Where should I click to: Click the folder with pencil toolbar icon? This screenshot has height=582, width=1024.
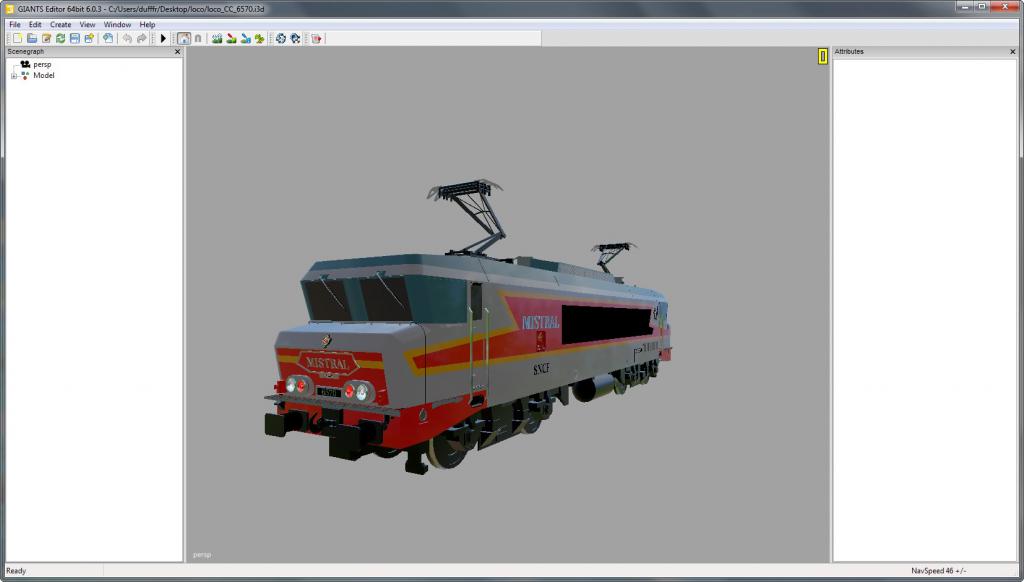(46, 39)
